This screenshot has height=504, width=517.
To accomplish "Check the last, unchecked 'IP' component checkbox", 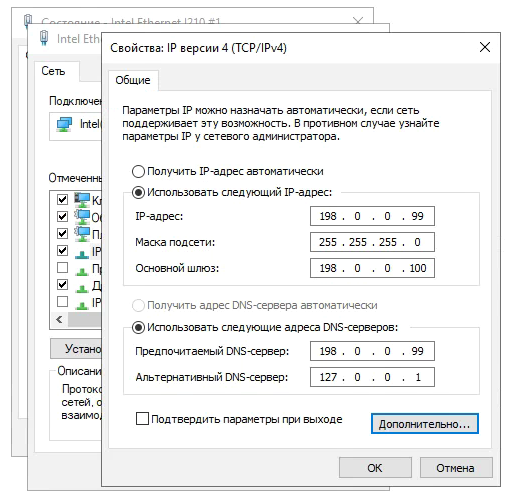I will (x=62, y=301).
